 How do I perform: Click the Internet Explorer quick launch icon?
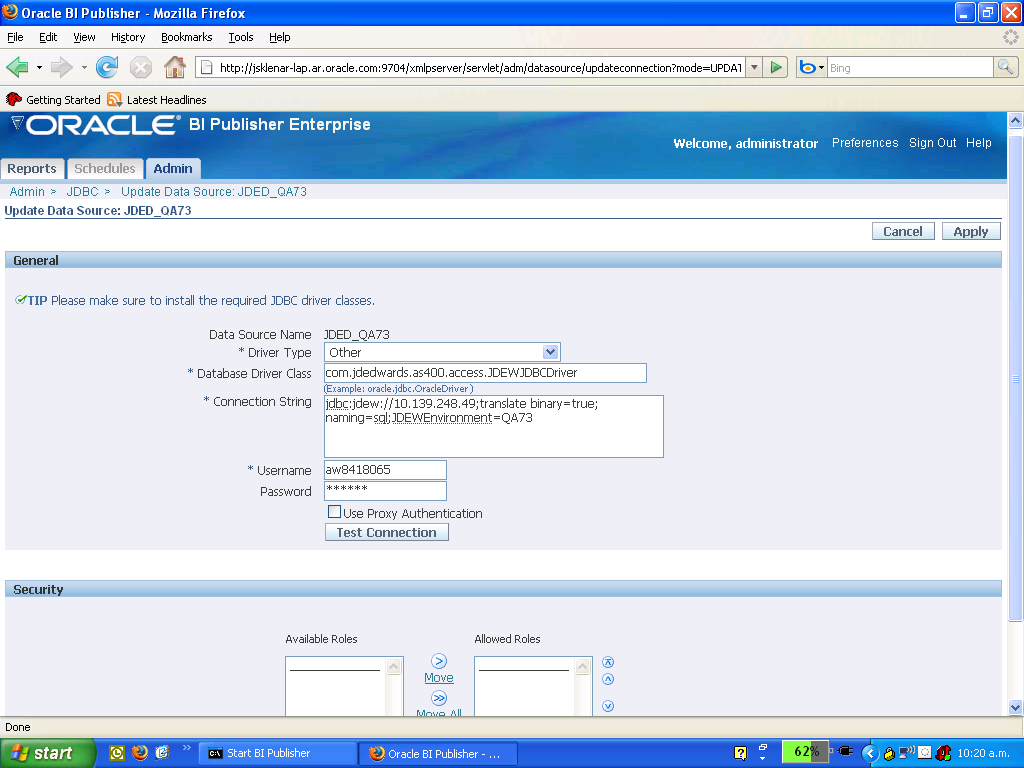162,752
